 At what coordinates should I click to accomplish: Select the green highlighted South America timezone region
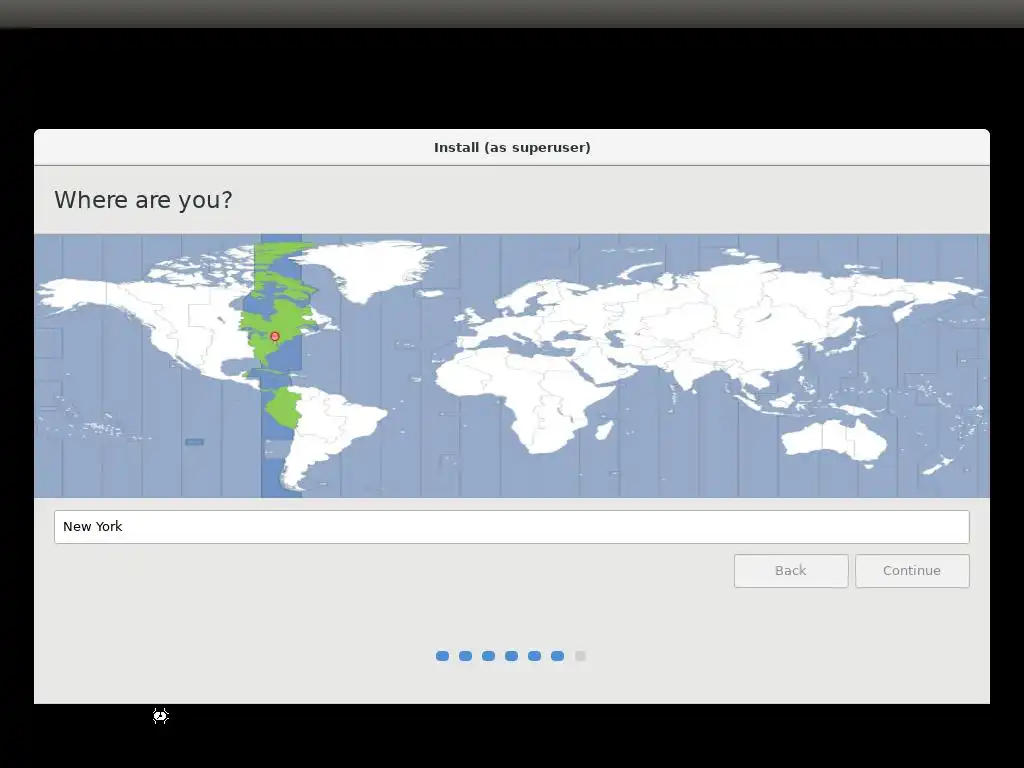[x=283, y=407]
